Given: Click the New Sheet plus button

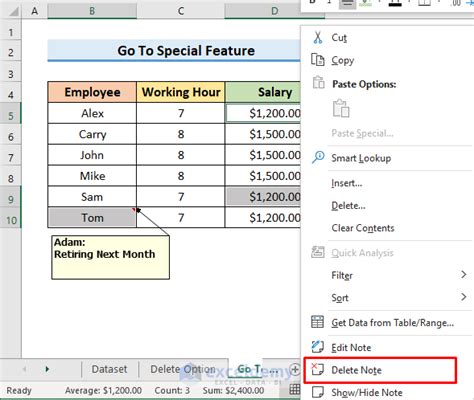Looking at the screenshot, I should 295,369.
